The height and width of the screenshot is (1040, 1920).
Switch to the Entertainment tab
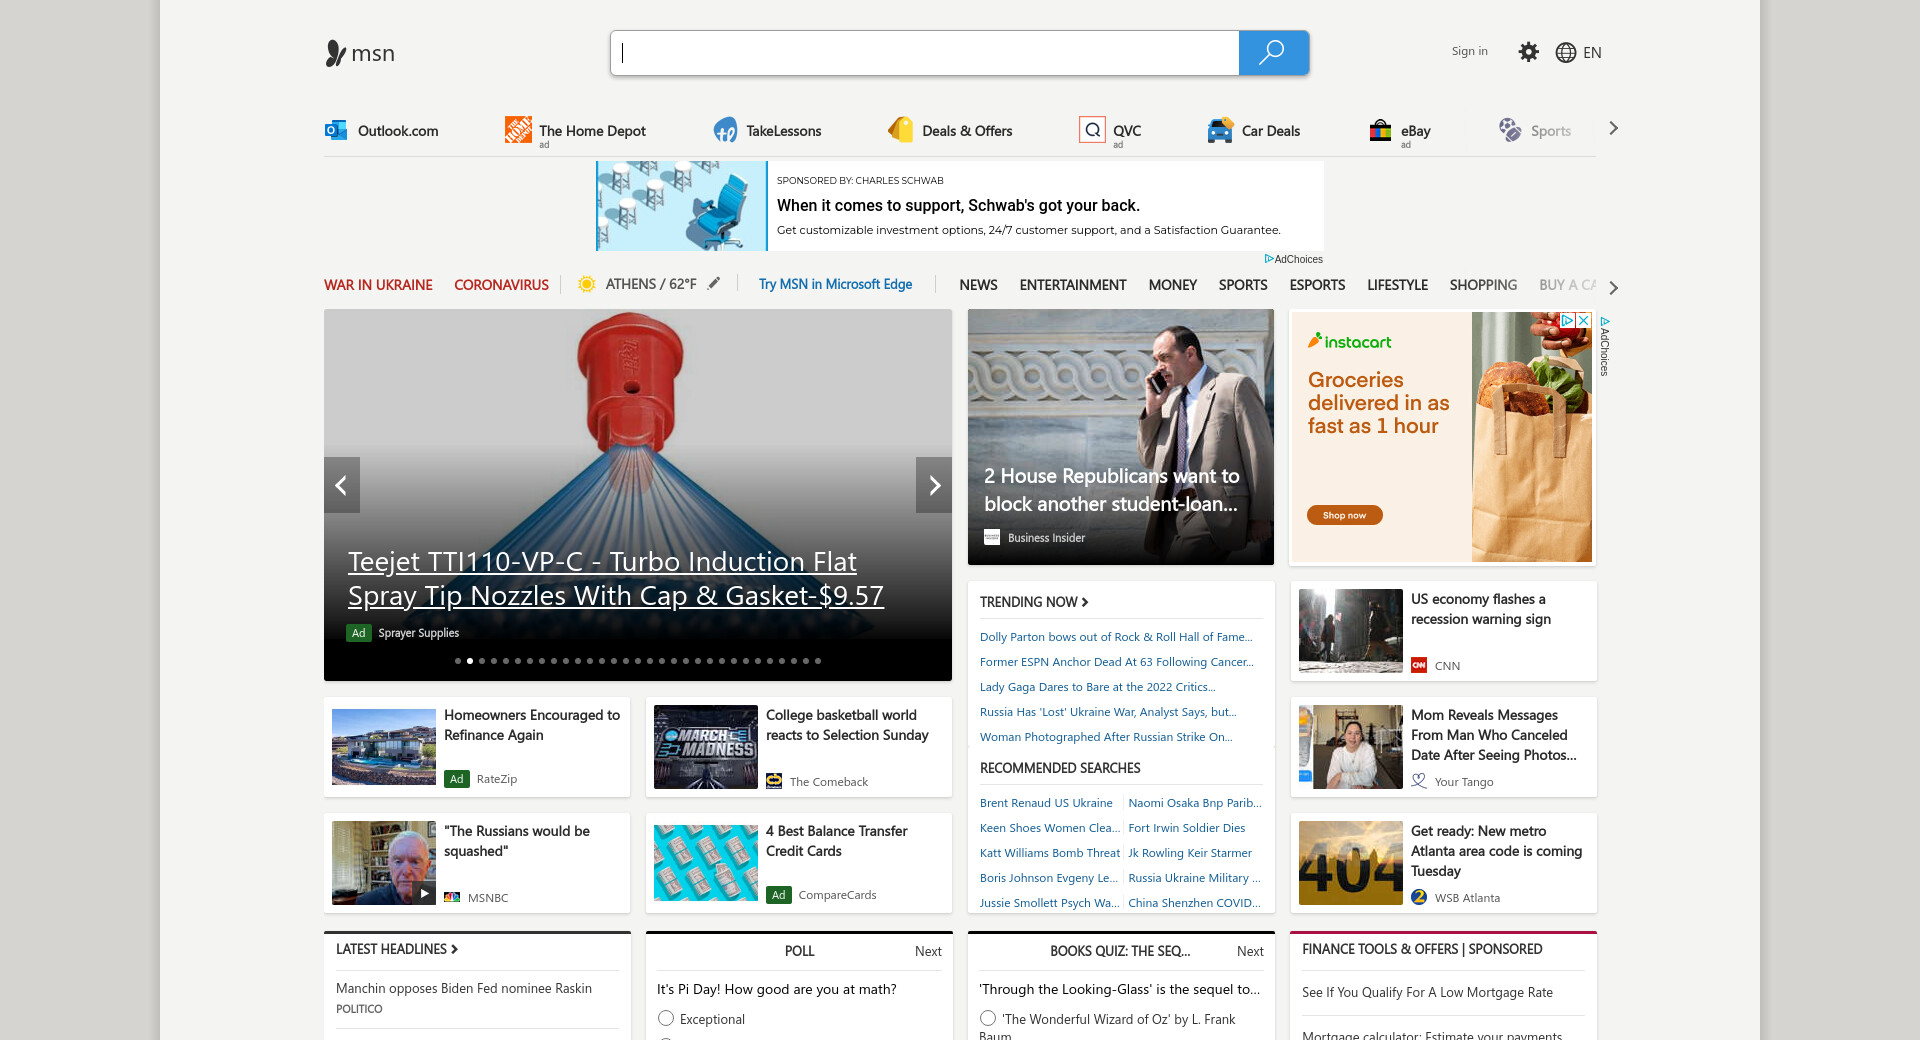click(1072, 285)
